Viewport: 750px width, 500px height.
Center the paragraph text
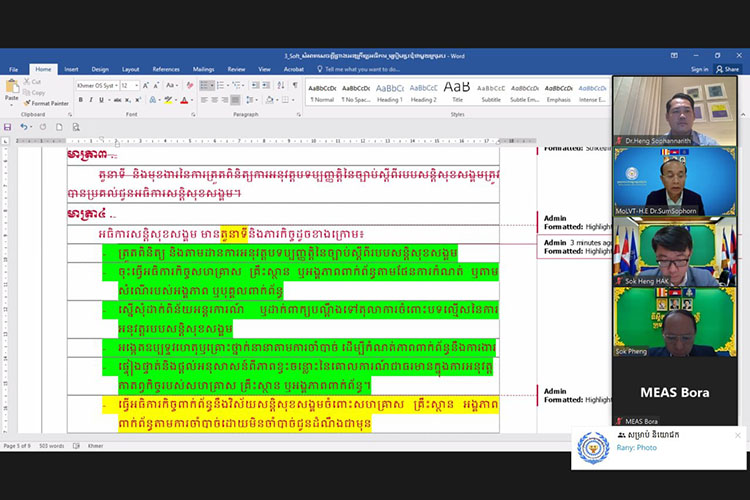214,100
